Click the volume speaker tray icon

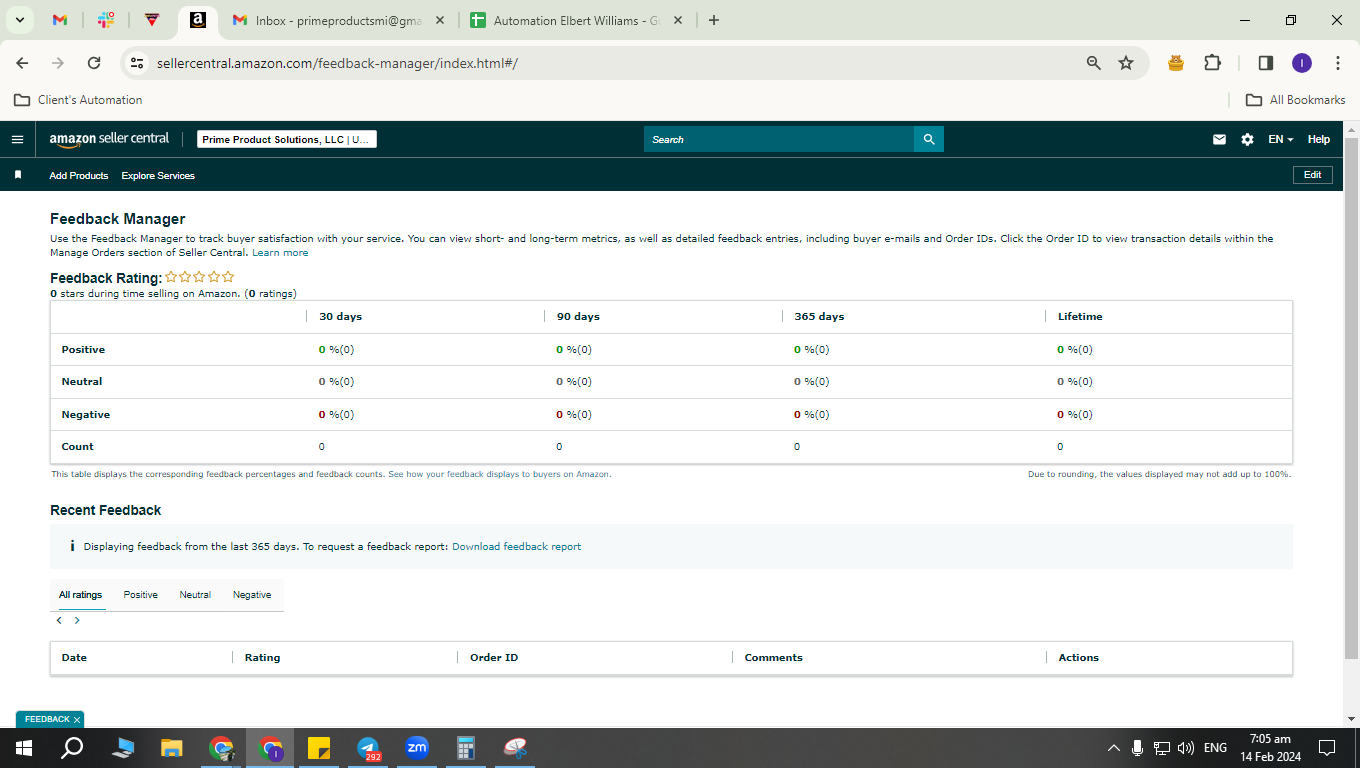point(1186,748)
